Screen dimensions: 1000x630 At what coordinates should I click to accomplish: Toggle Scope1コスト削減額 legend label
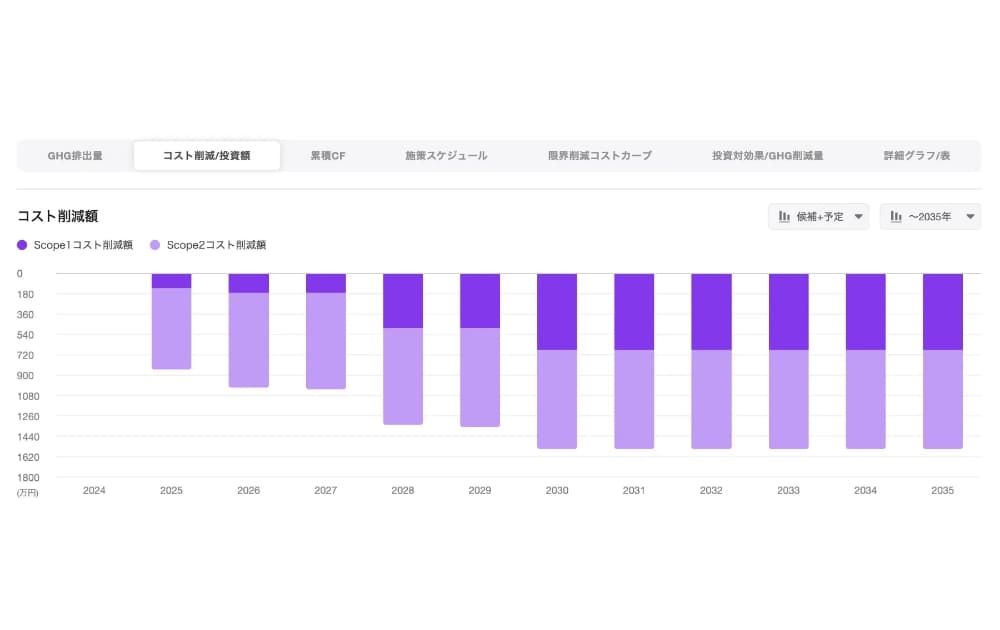pyautogui.click(x=83, y=245)
